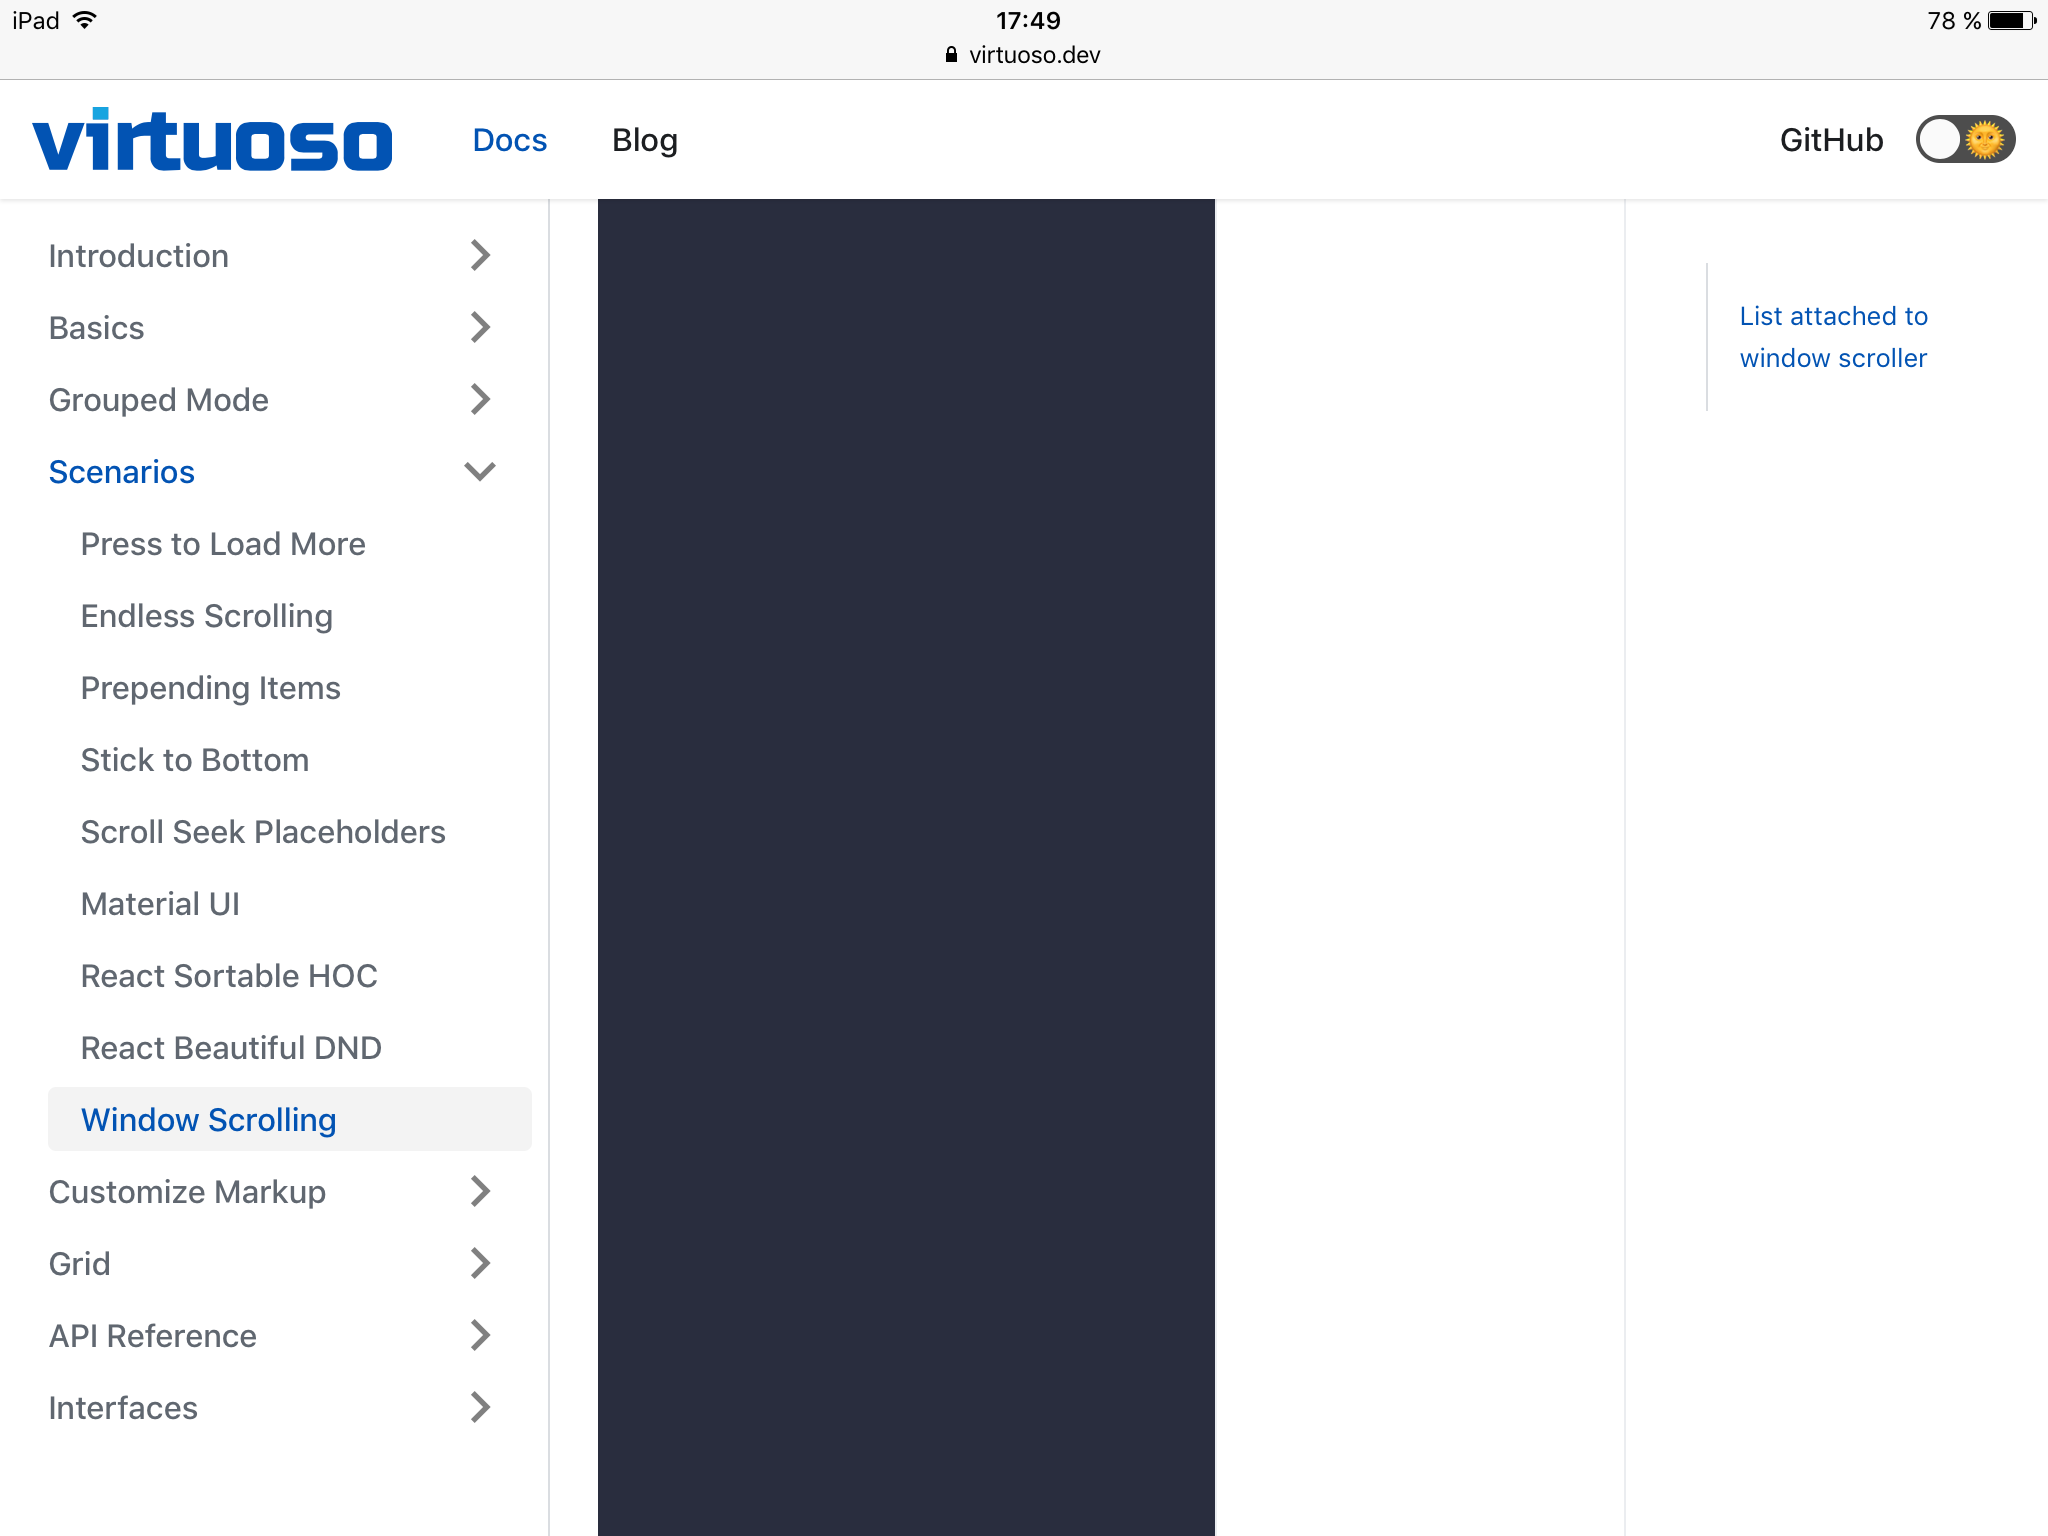This screenshot has height=1536, width=2048.
Task: Collapse the Scenarios section
Action: (x=121, y=471)
